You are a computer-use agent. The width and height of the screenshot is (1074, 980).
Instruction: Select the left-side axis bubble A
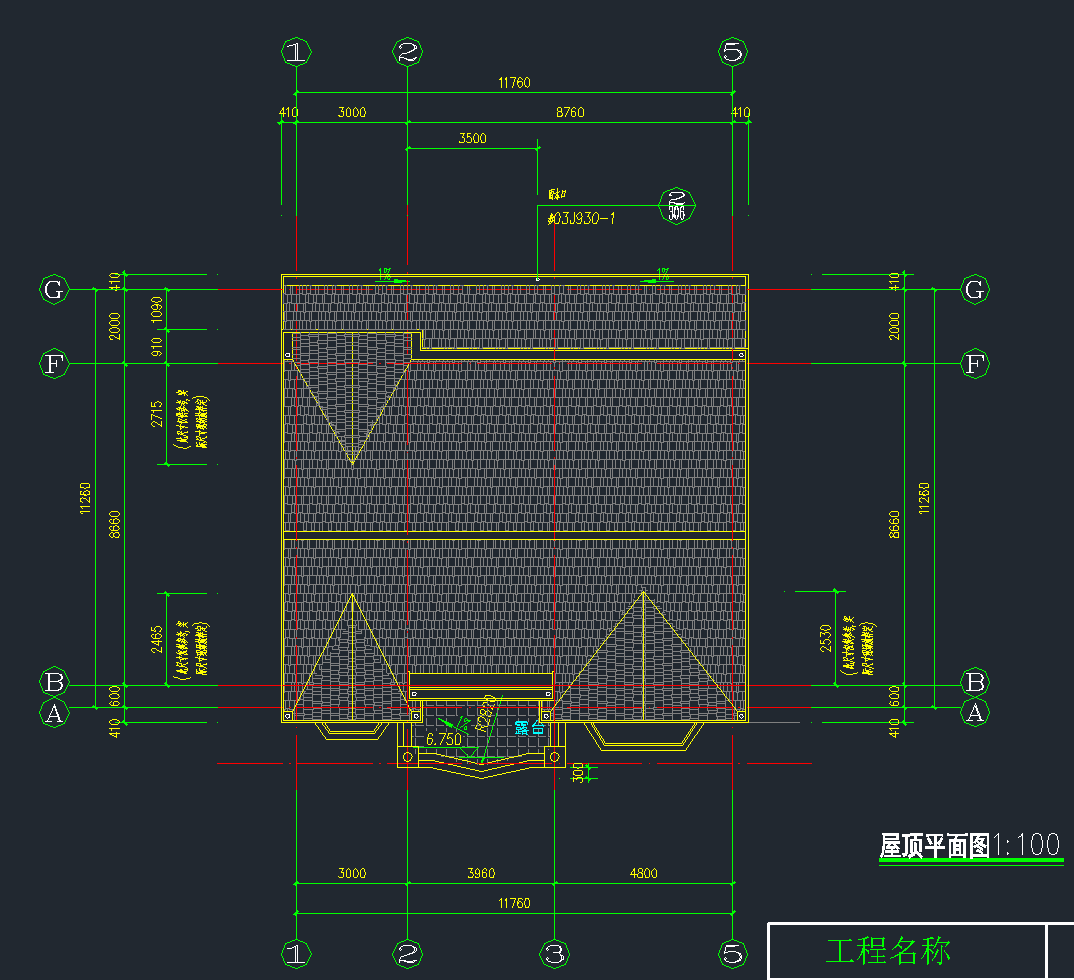pyautogui.click(x=54, y=713)
